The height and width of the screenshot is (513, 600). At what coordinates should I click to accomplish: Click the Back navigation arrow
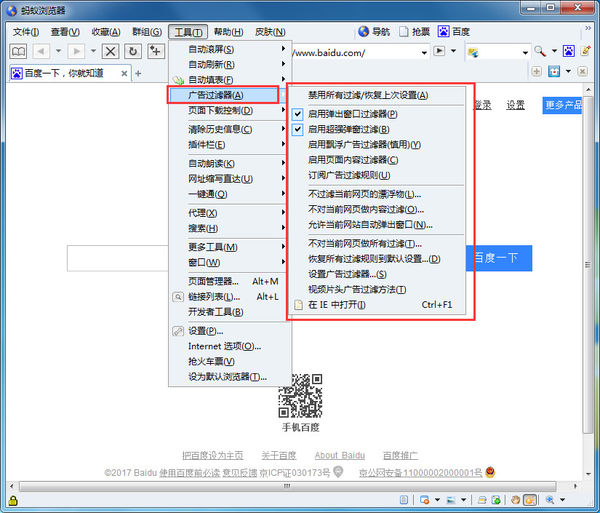[41, 51]
